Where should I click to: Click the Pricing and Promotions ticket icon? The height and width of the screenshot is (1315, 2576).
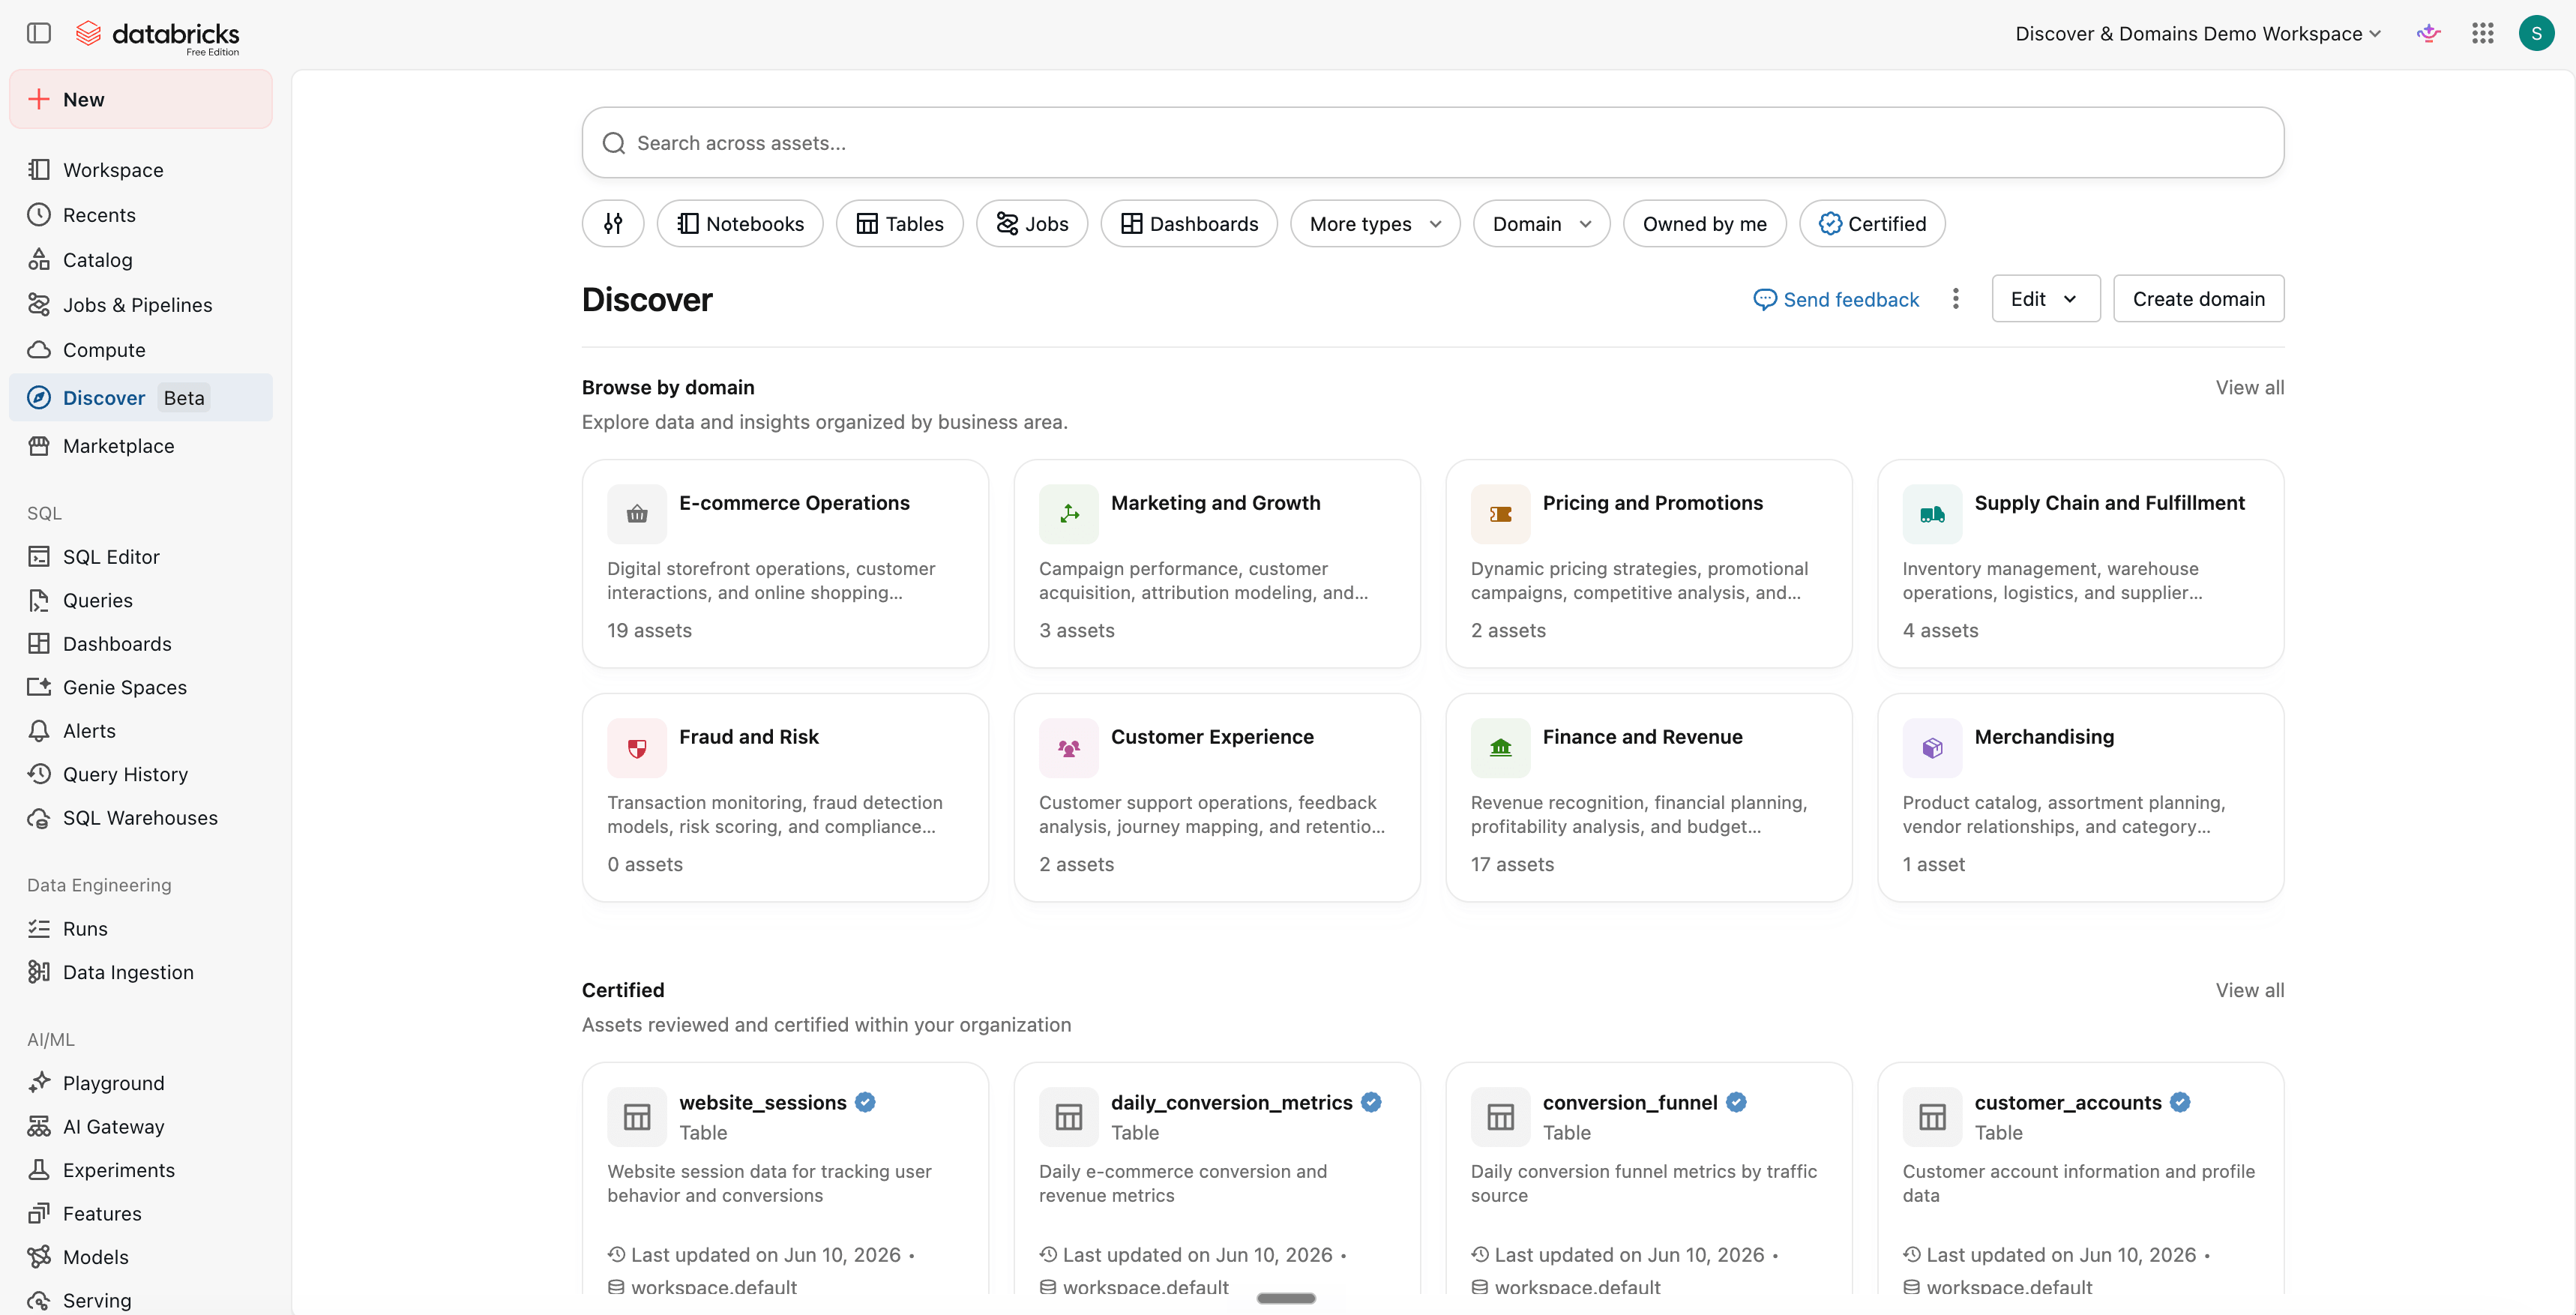click(1501, 514)
